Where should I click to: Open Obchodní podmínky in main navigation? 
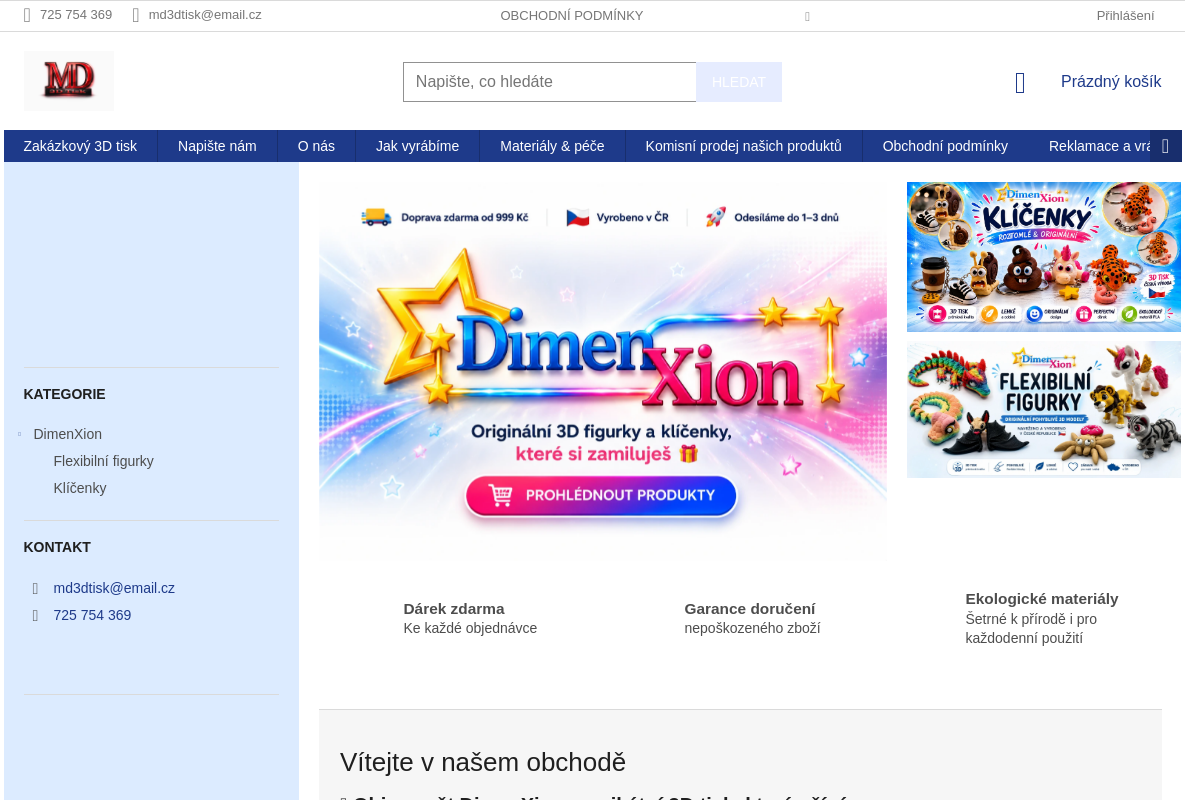click(x=945, y=146)
